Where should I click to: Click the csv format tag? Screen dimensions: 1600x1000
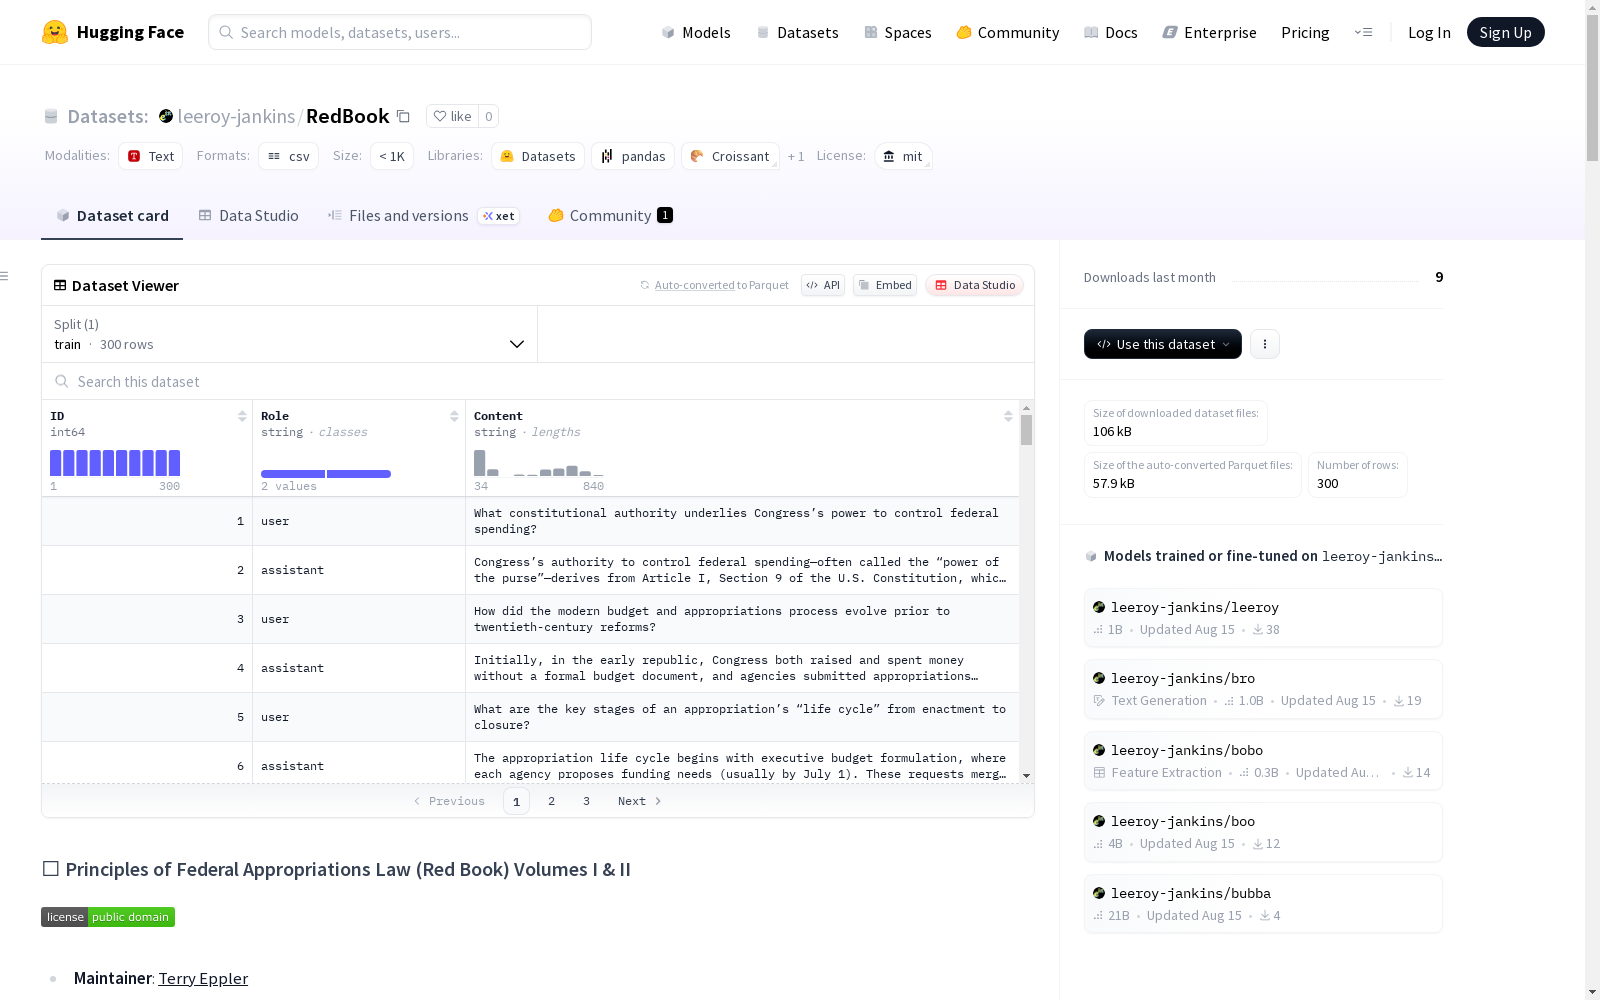coord(289,156)
